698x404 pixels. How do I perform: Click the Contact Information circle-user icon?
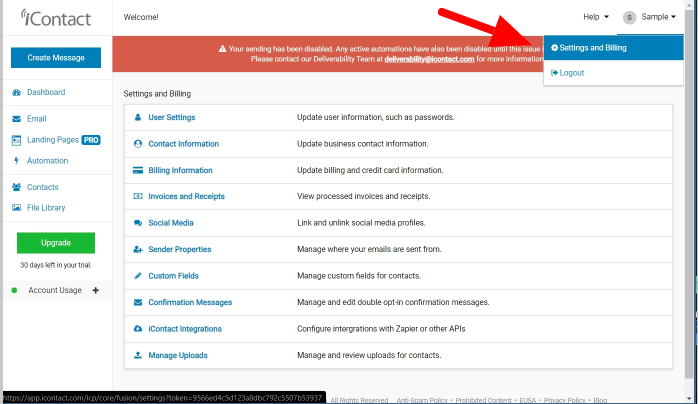[138, 144]
